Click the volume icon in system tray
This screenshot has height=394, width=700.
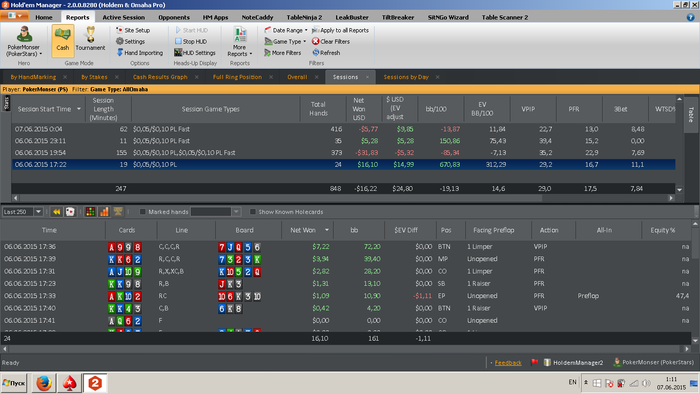(x=646, y=383)
